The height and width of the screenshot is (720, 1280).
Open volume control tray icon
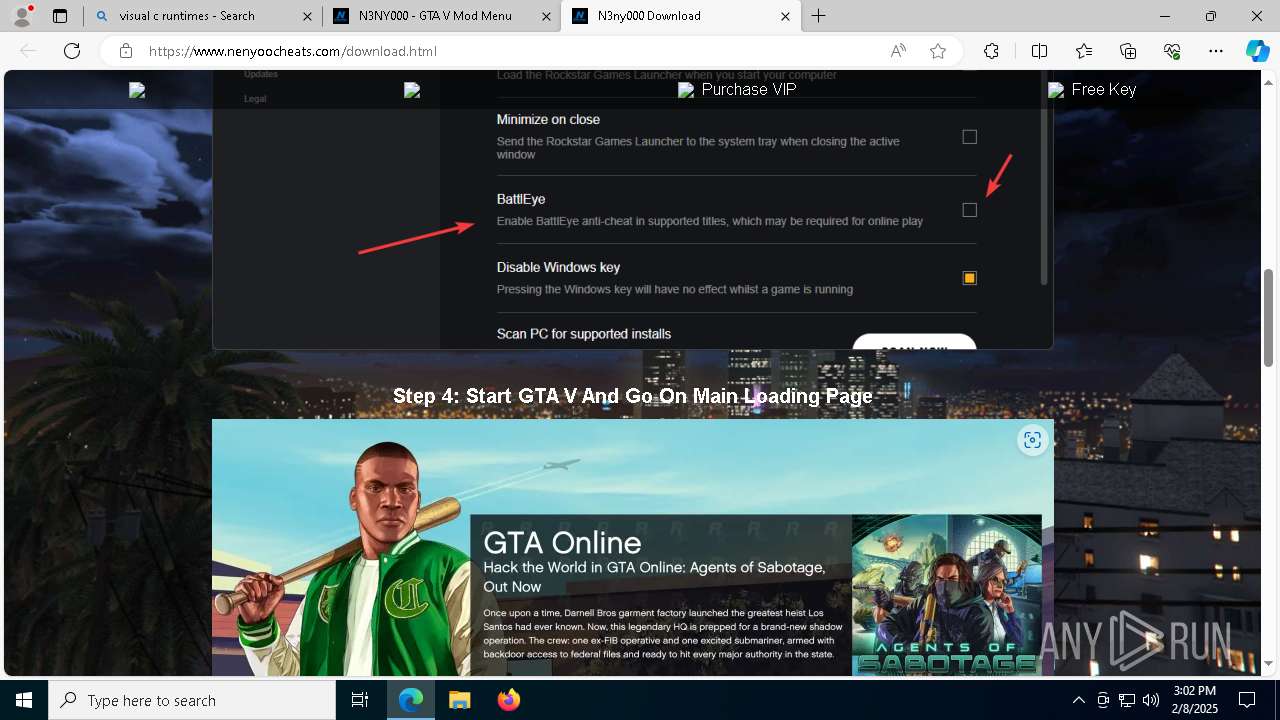(1151, 700)
